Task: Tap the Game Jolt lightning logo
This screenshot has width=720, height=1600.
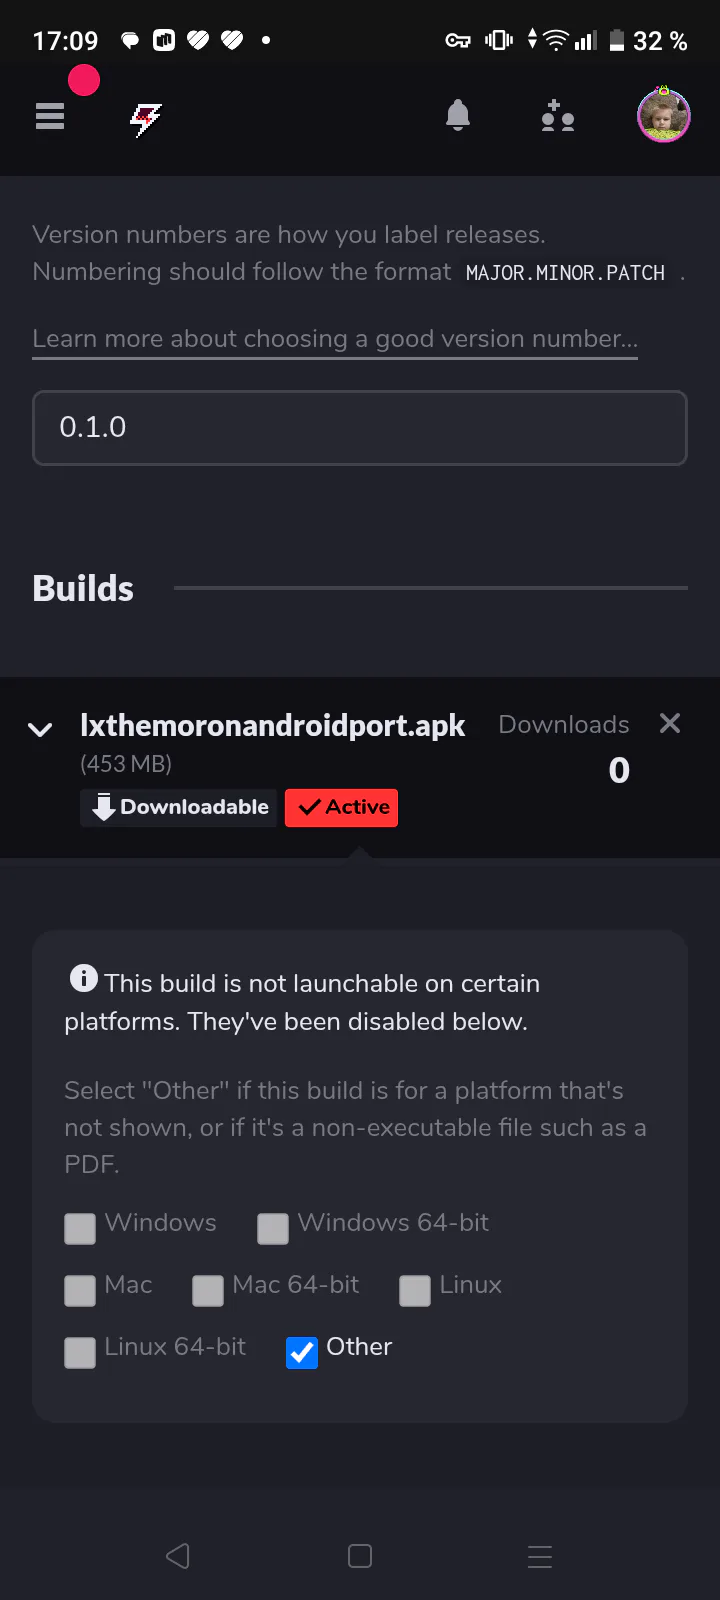Action: (146, 119)
